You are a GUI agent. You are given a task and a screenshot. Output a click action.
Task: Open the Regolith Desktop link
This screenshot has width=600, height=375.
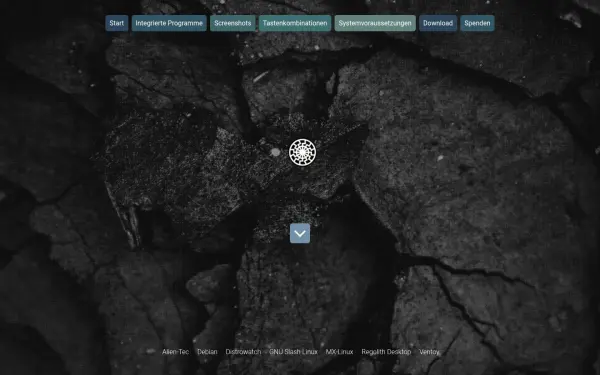pos(386,352)
